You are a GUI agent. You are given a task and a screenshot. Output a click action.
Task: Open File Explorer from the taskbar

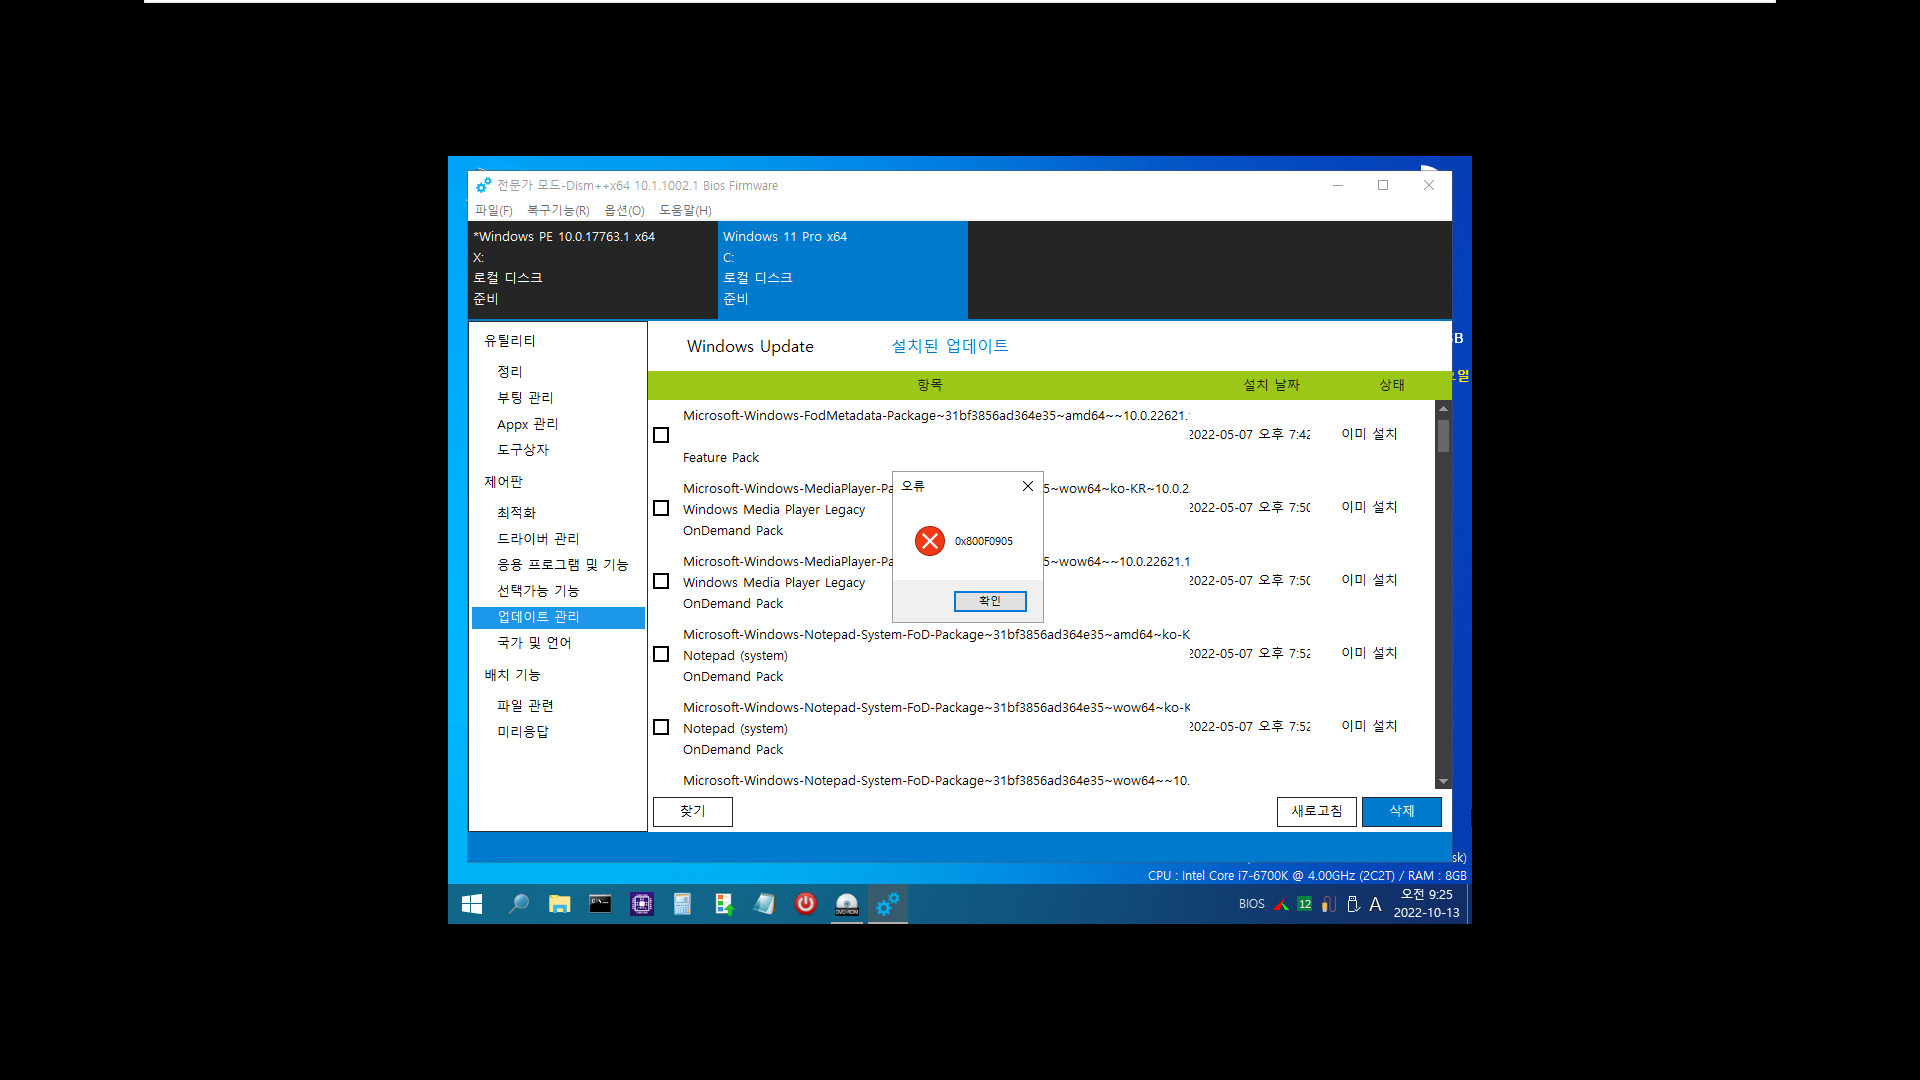tap(559, 904)
